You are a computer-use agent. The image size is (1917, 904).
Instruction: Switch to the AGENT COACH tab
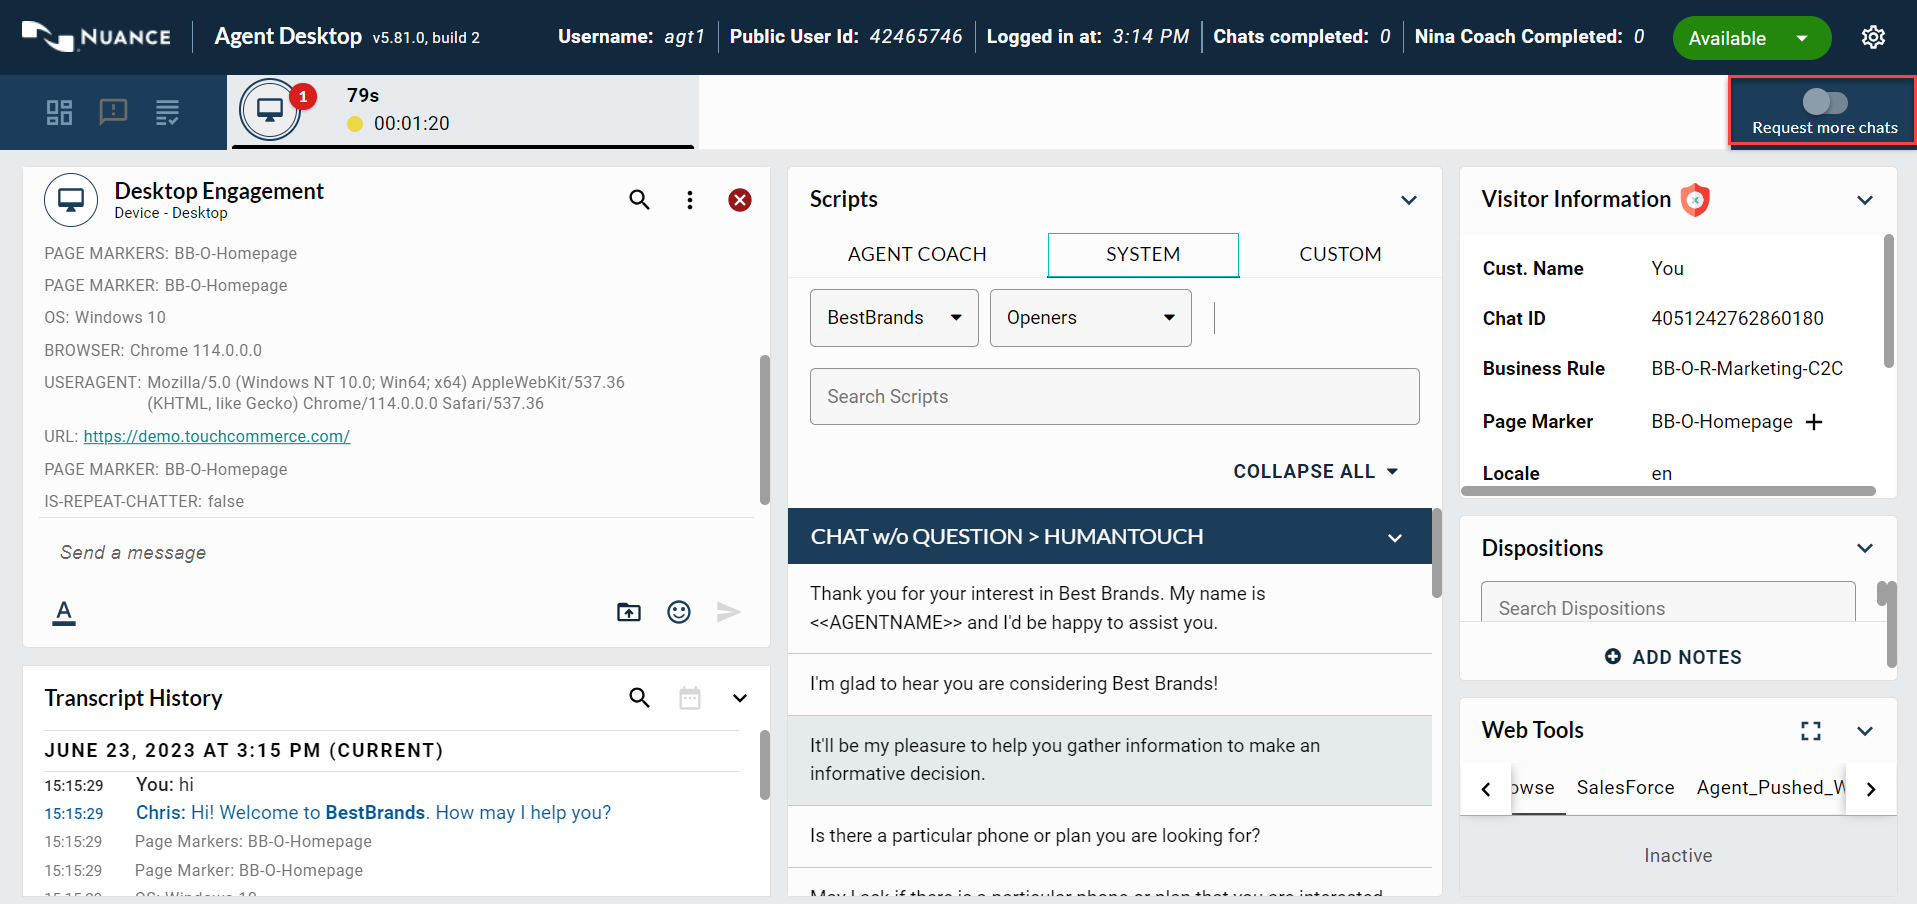tap(917, 255)
